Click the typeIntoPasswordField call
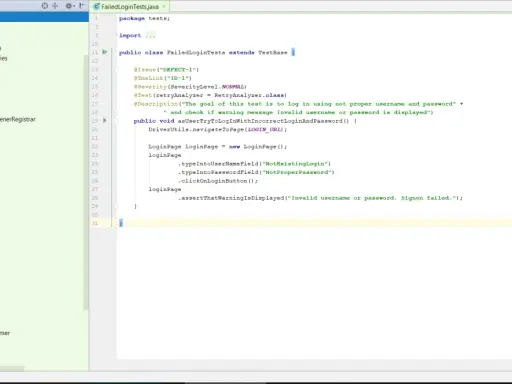This screenshot has width=512, height=384. [256, 172]
